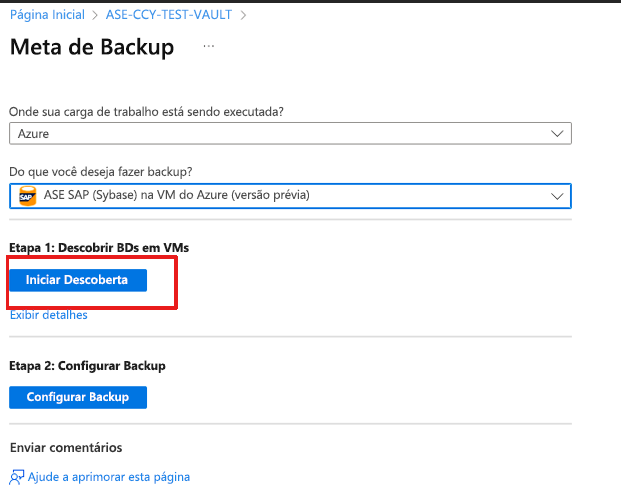This screenshot has height=503, width=621.
Task: Click the Etapa 2: Configurar Backup heading
Action: coord(87,365)
